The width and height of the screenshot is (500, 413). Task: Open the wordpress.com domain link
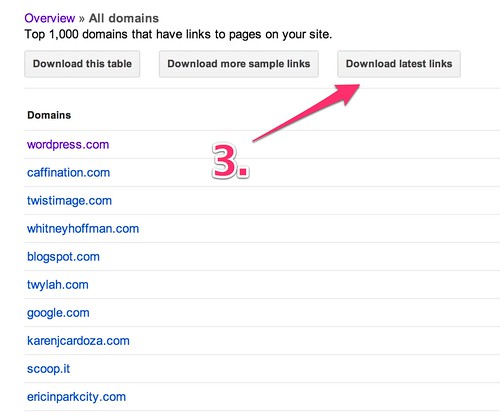pos(68,145)
